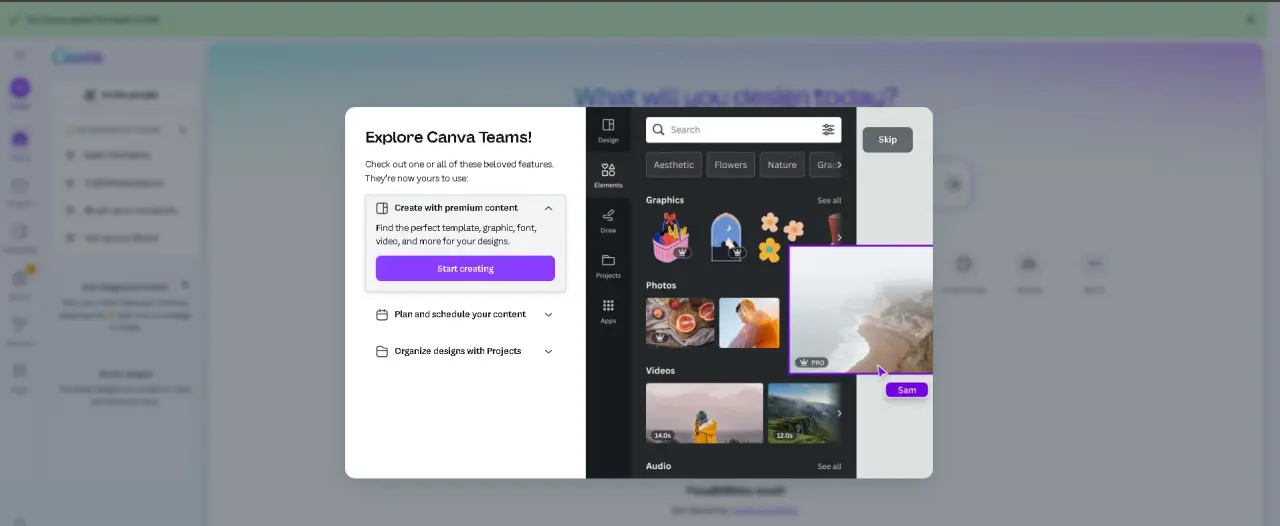Click See all next to Audio
The image size is (1280, 526).
click(x=829, y=466)
